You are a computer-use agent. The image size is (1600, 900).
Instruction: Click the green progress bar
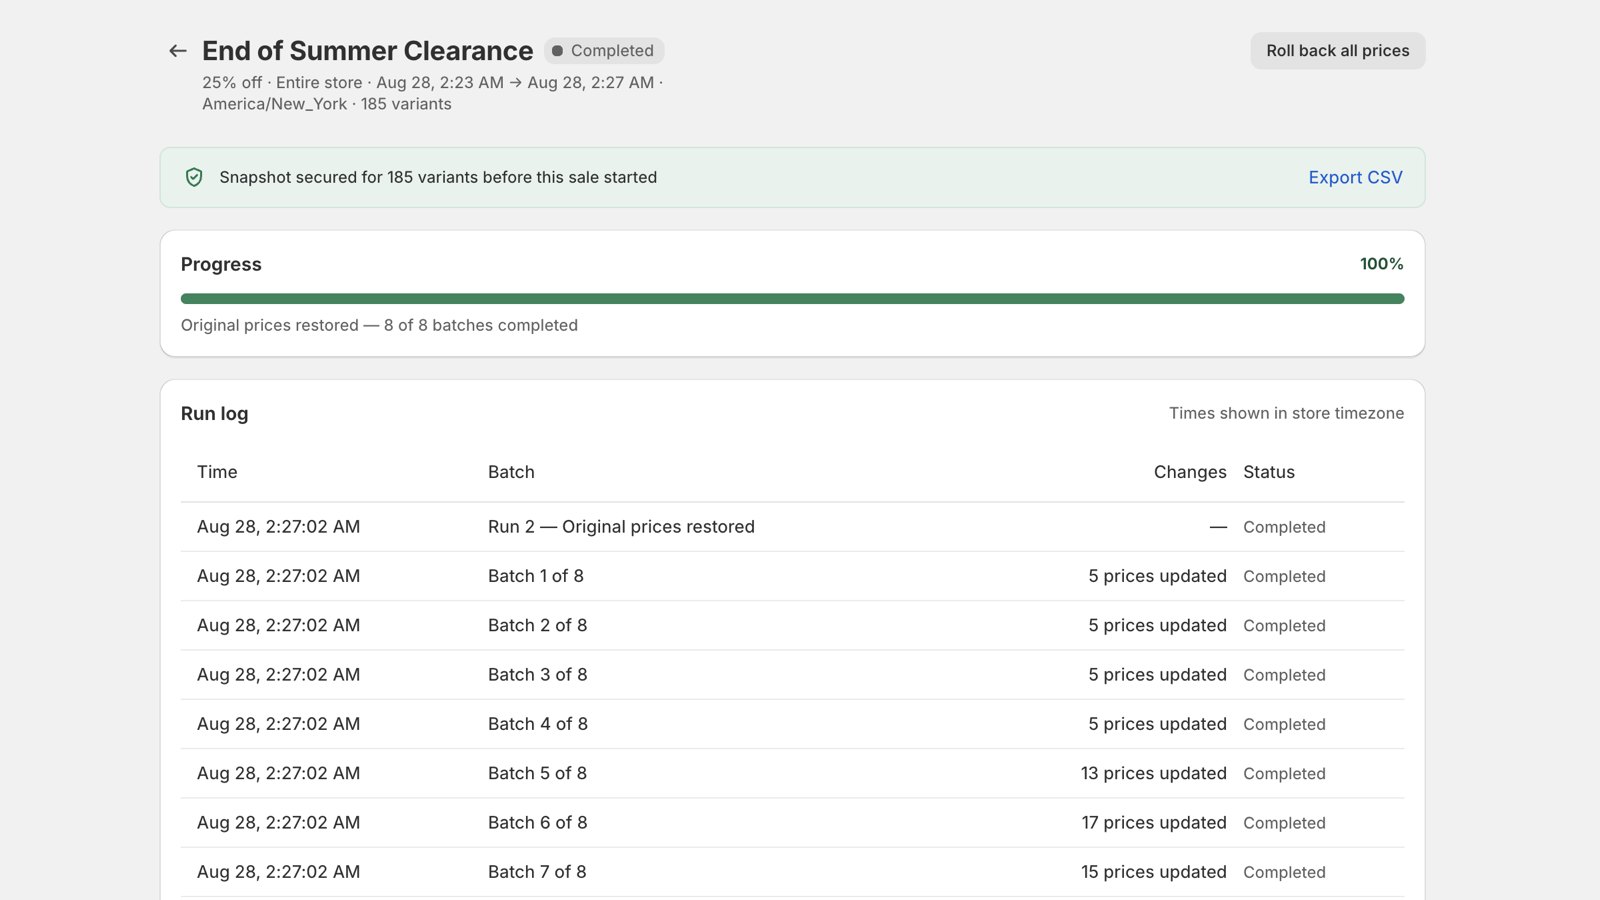[x=792, y=298]
